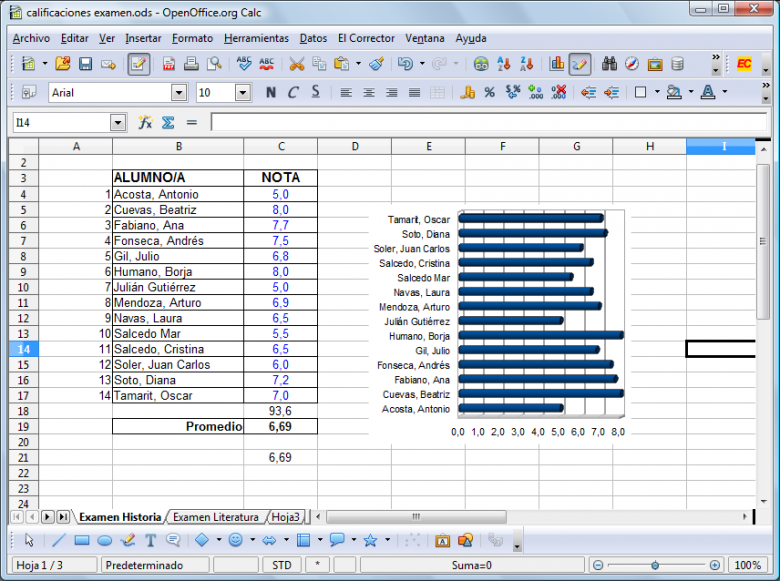Open the Gallery icon
780x581 pixels.
[x=655, y=64]
